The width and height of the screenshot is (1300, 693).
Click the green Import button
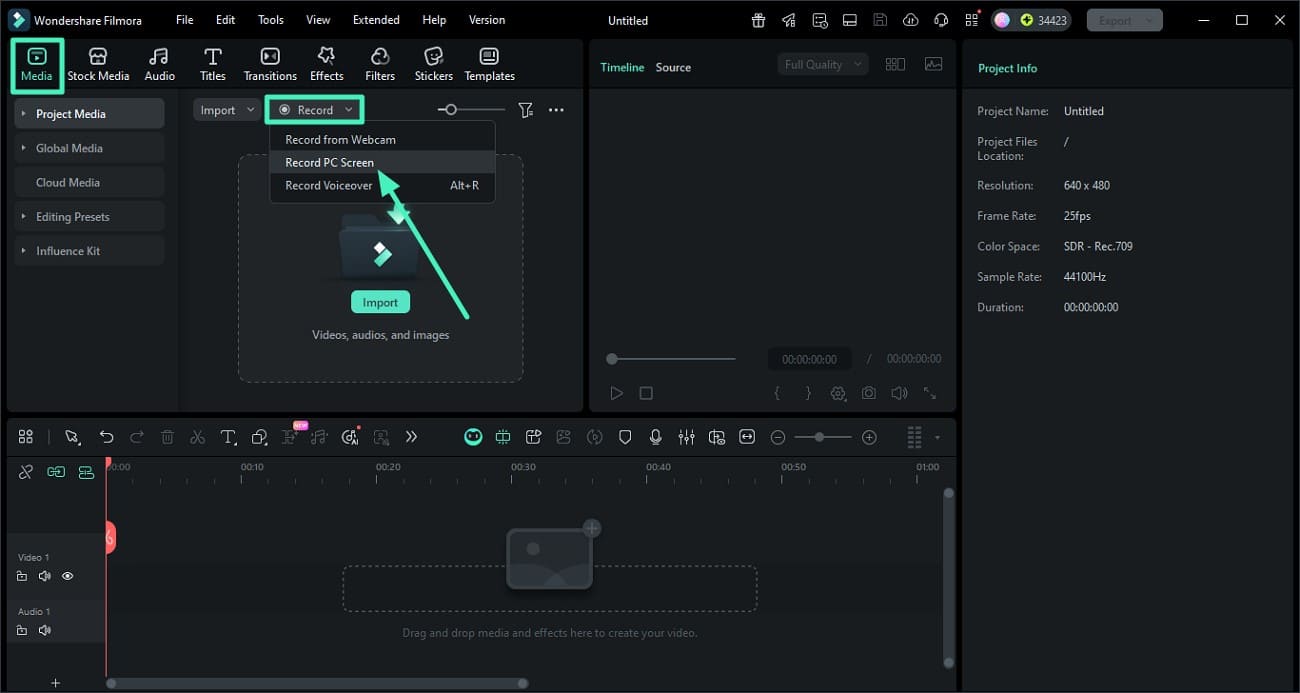click(x=380, y=302)
